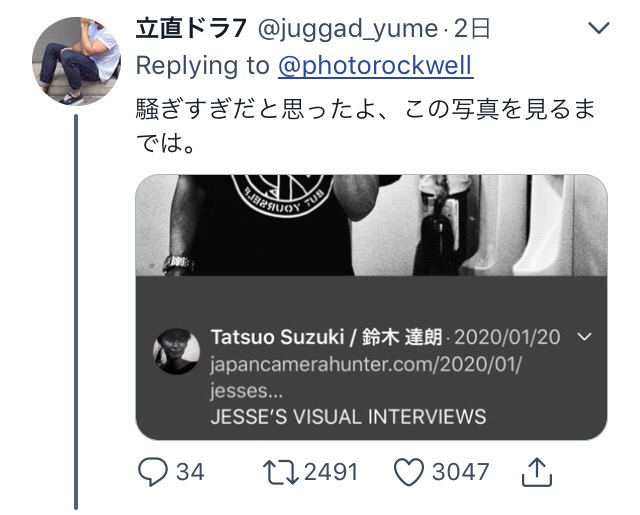This screenshot has width=640, height=515.
Task: Open Tatsuo Suzuki's profile avatar
Action: [176, 351]
